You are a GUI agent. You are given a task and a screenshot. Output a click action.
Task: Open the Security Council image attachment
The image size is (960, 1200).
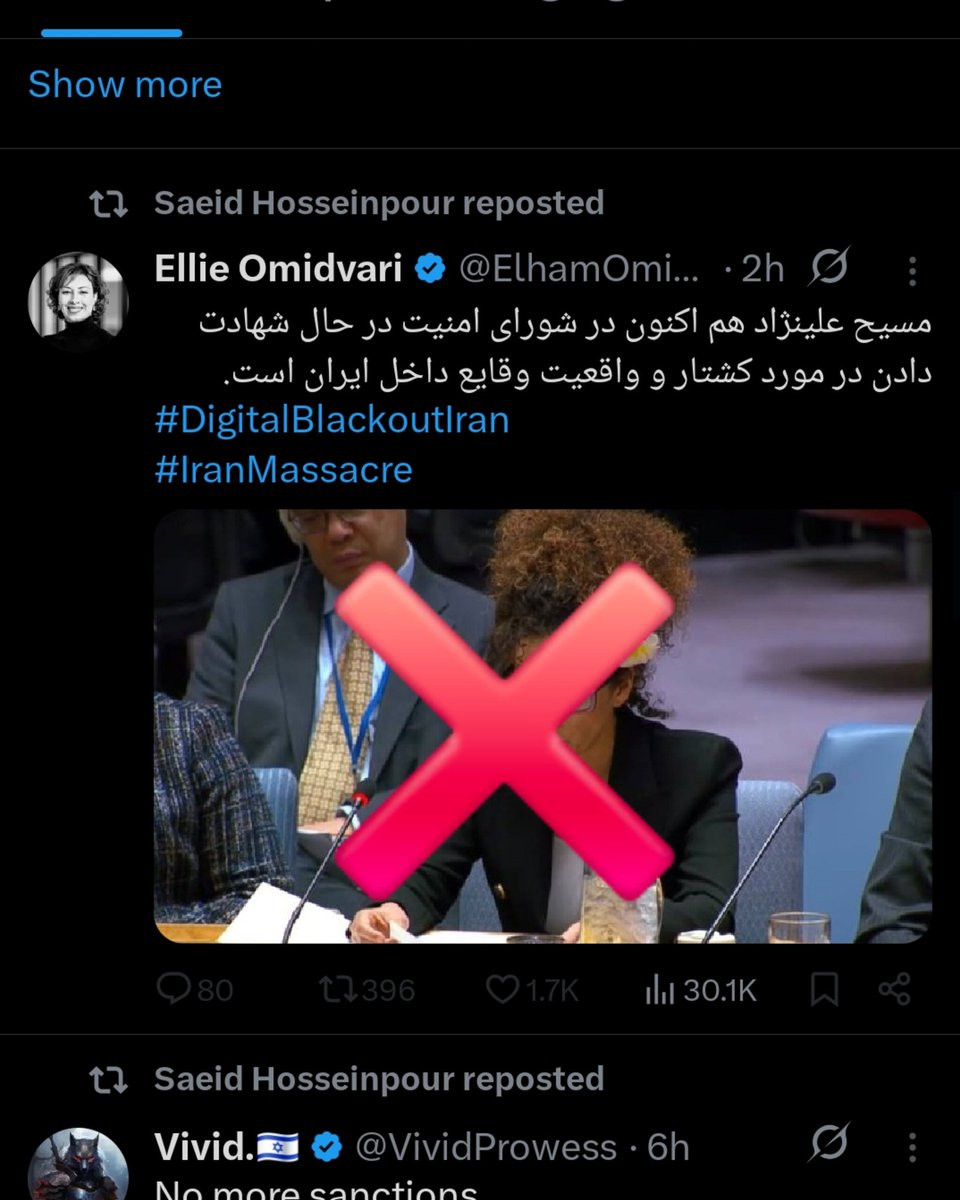543,726
